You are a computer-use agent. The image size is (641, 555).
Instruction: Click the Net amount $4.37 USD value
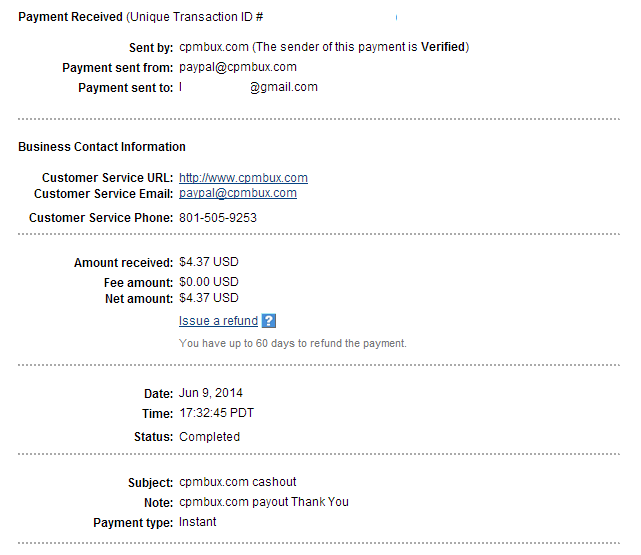click(x=209, y=298)
